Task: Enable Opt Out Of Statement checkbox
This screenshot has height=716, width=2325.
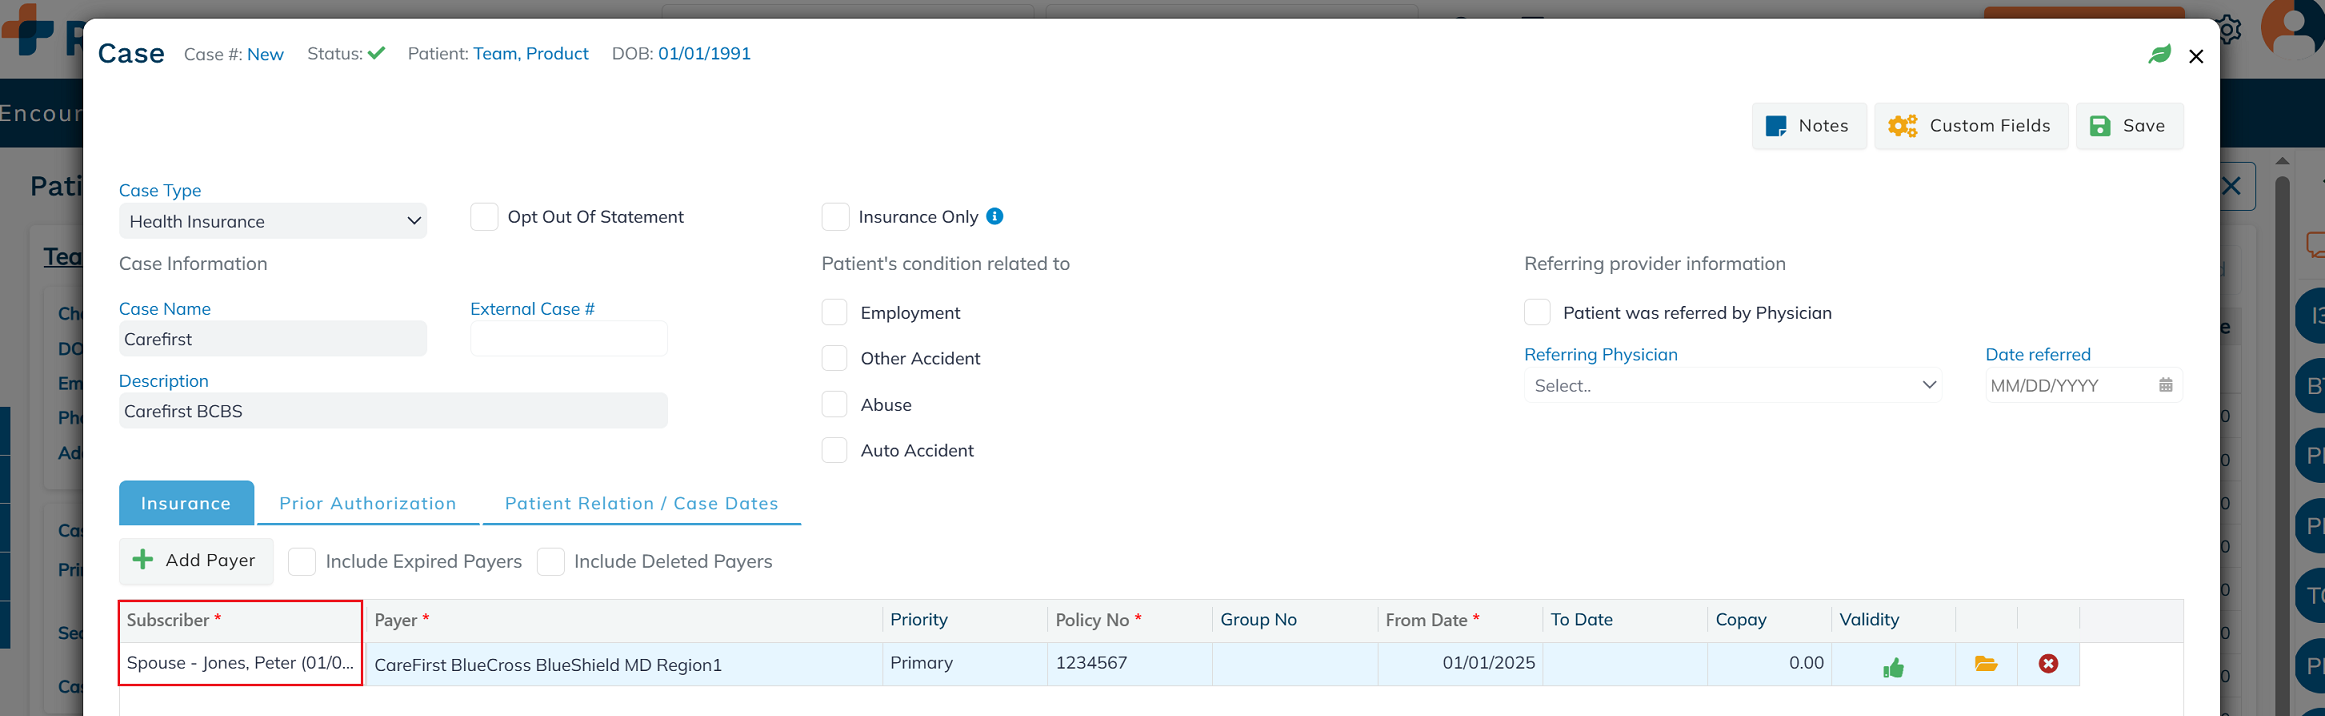Action: [484, 217]
